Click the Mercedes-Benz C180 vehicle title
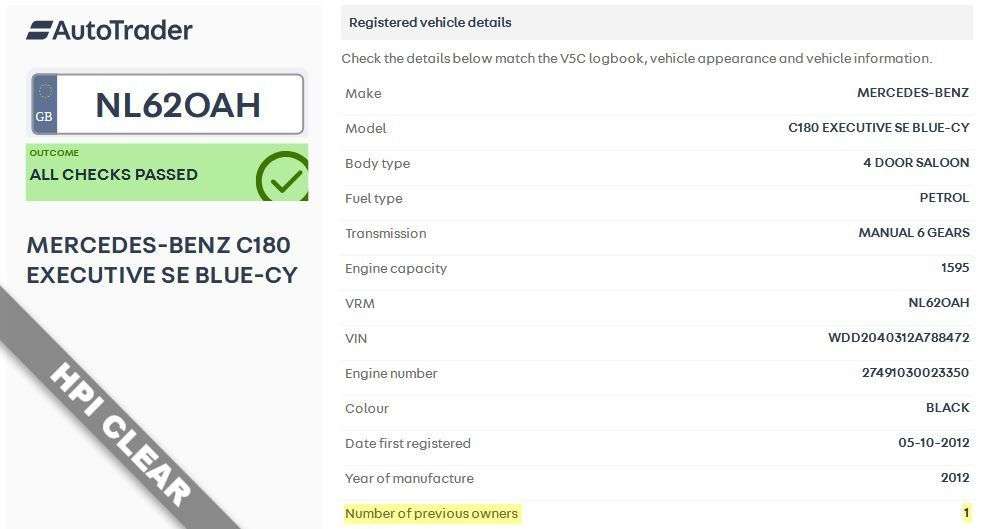Viewport: 983px width, 529px height. click(162, 260)
